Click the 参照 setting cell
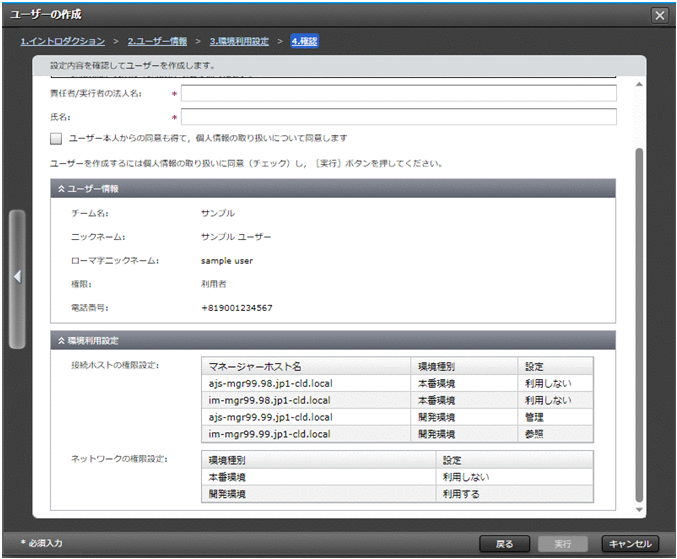Viewport: 677px width, 559px height. pyautogui.click(x=556, y=434)
